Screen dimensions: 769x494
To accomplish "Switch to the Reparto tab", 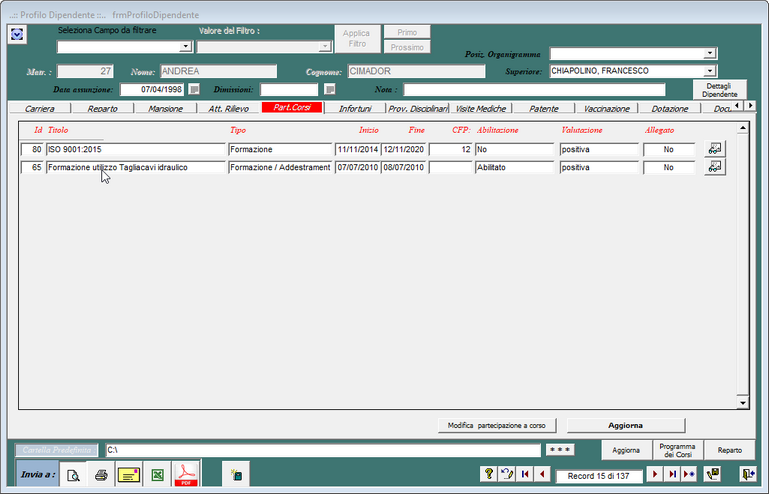I will 103,108.
